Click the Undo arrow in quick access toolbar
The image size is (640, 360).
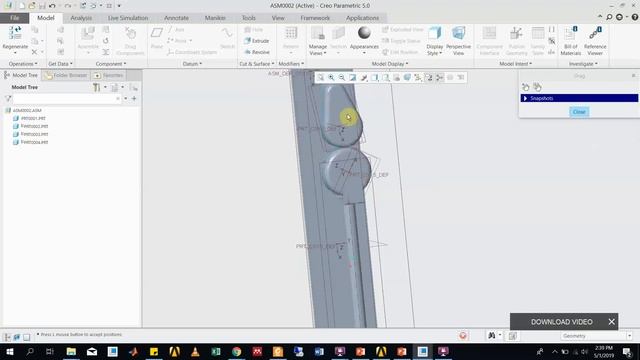click(52, 6)
